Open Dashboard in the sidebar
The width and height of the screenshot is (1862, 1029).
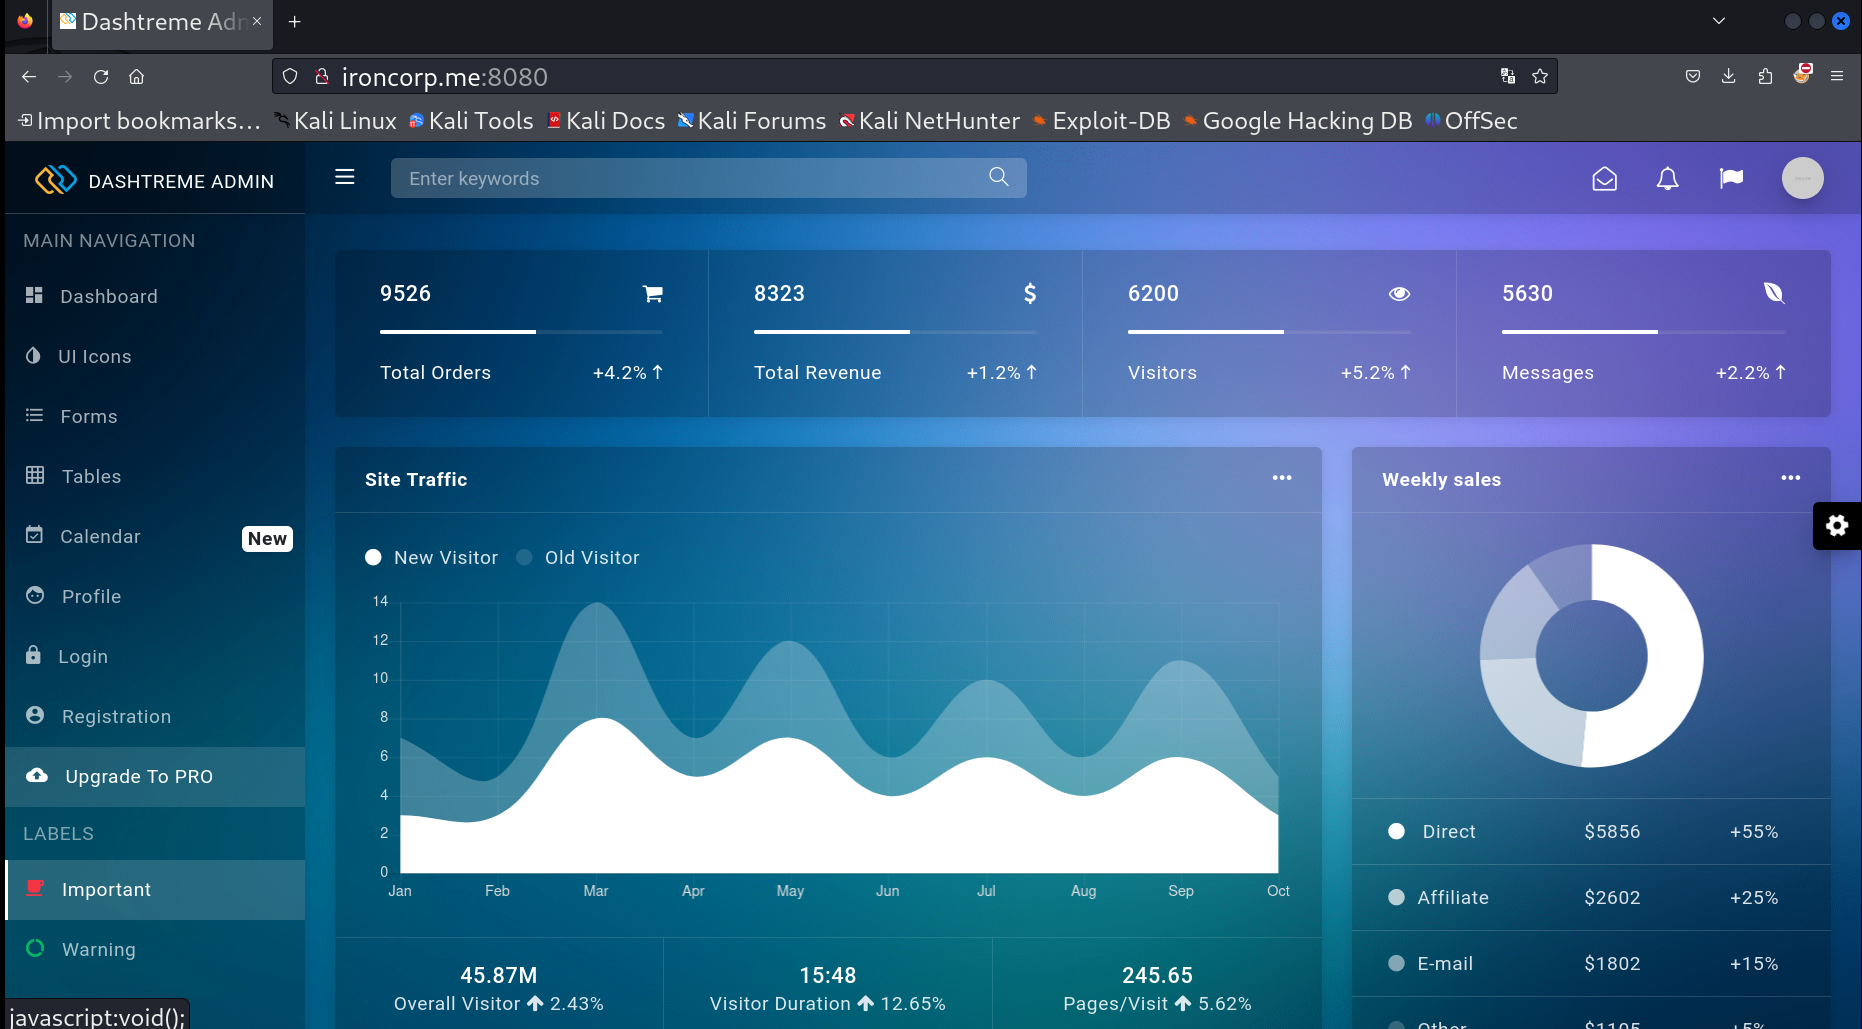[155, 296]
